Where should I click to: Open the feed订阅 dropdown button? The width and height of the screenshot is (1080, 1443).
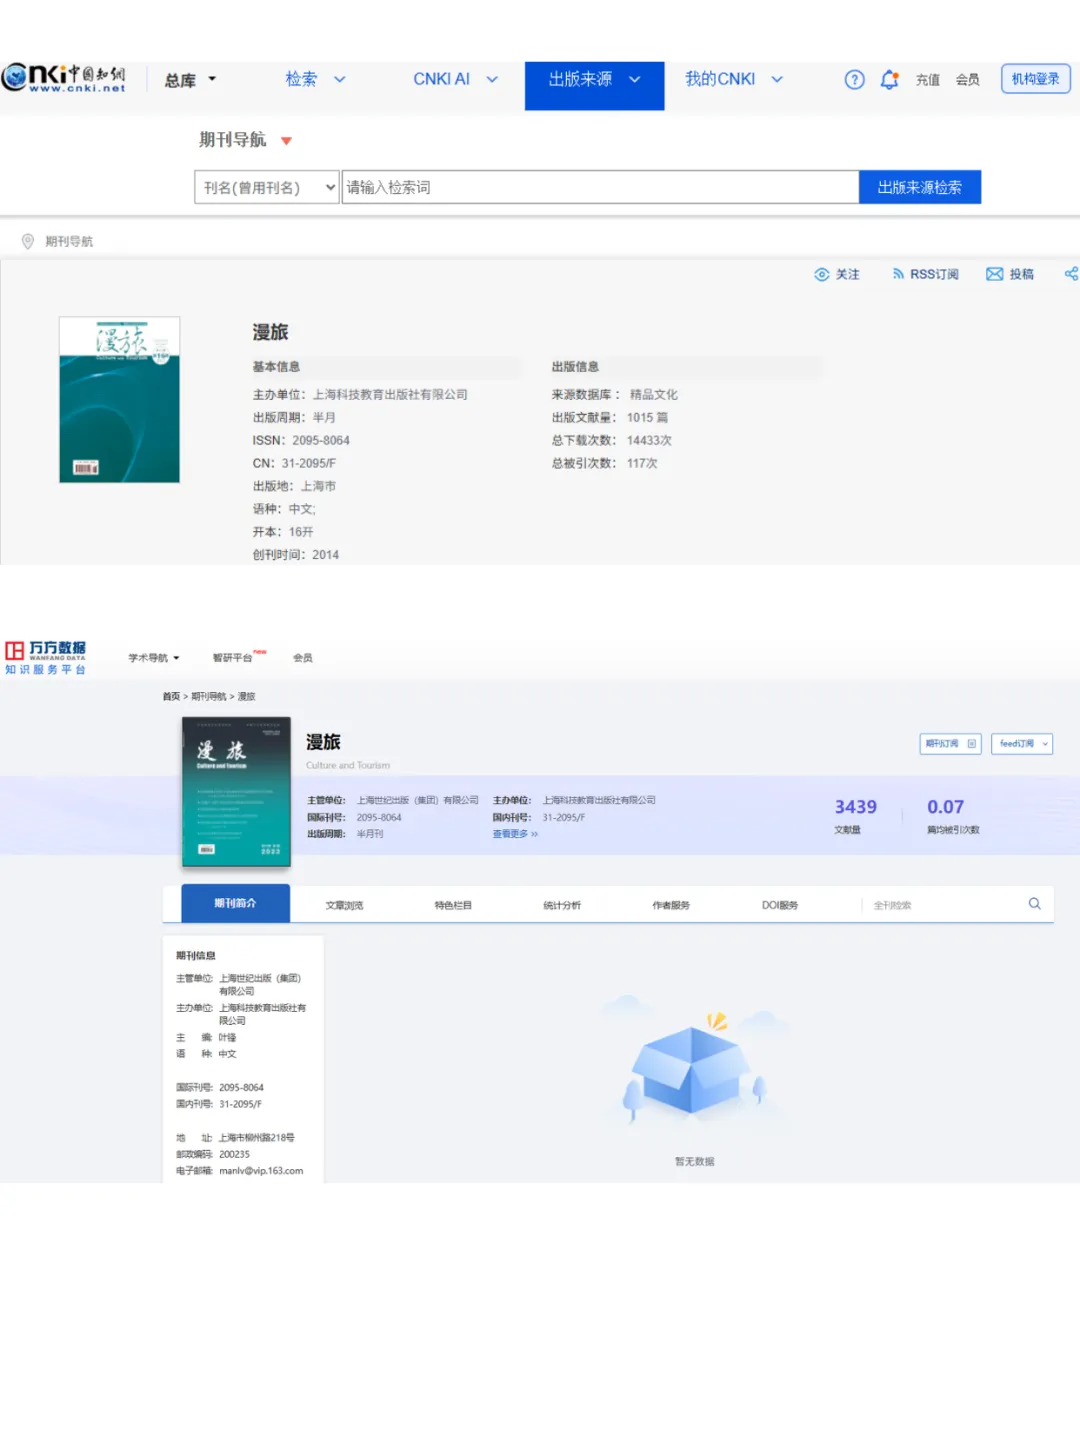(1022, 744)
